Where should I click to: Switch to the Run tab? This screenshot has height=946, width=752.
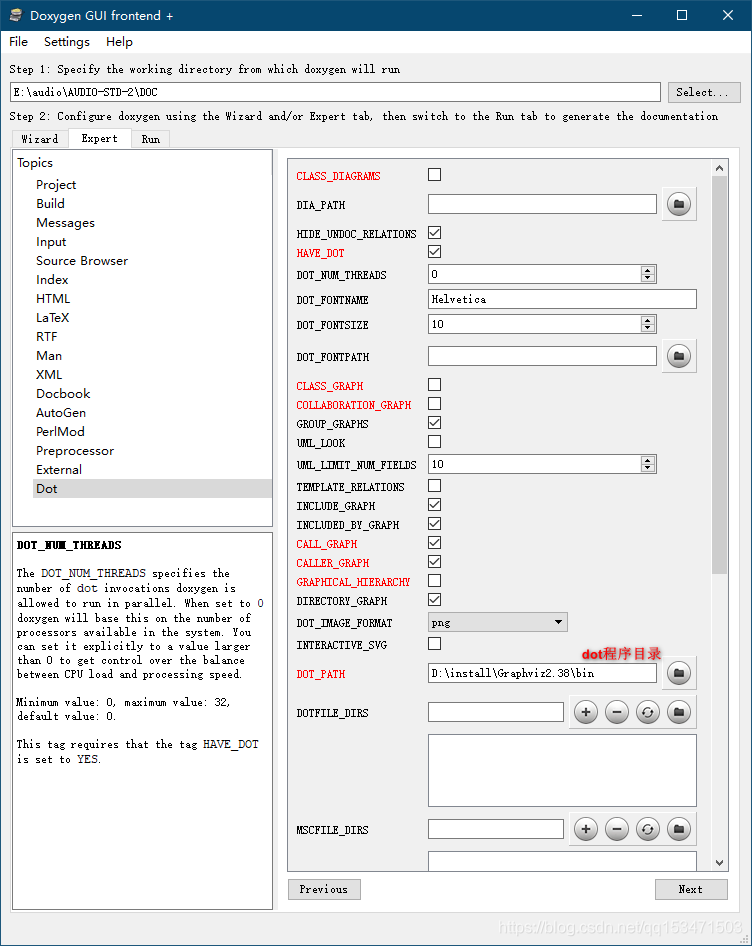[x=151, y=139]
